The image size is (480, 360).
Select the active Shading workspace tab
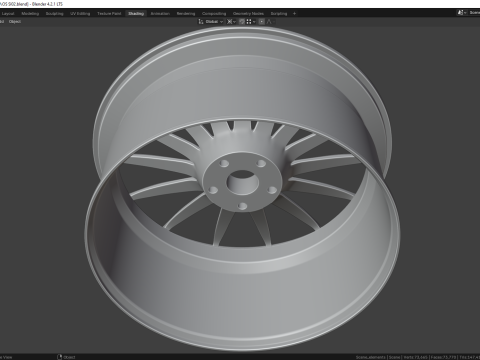point(136,14)
